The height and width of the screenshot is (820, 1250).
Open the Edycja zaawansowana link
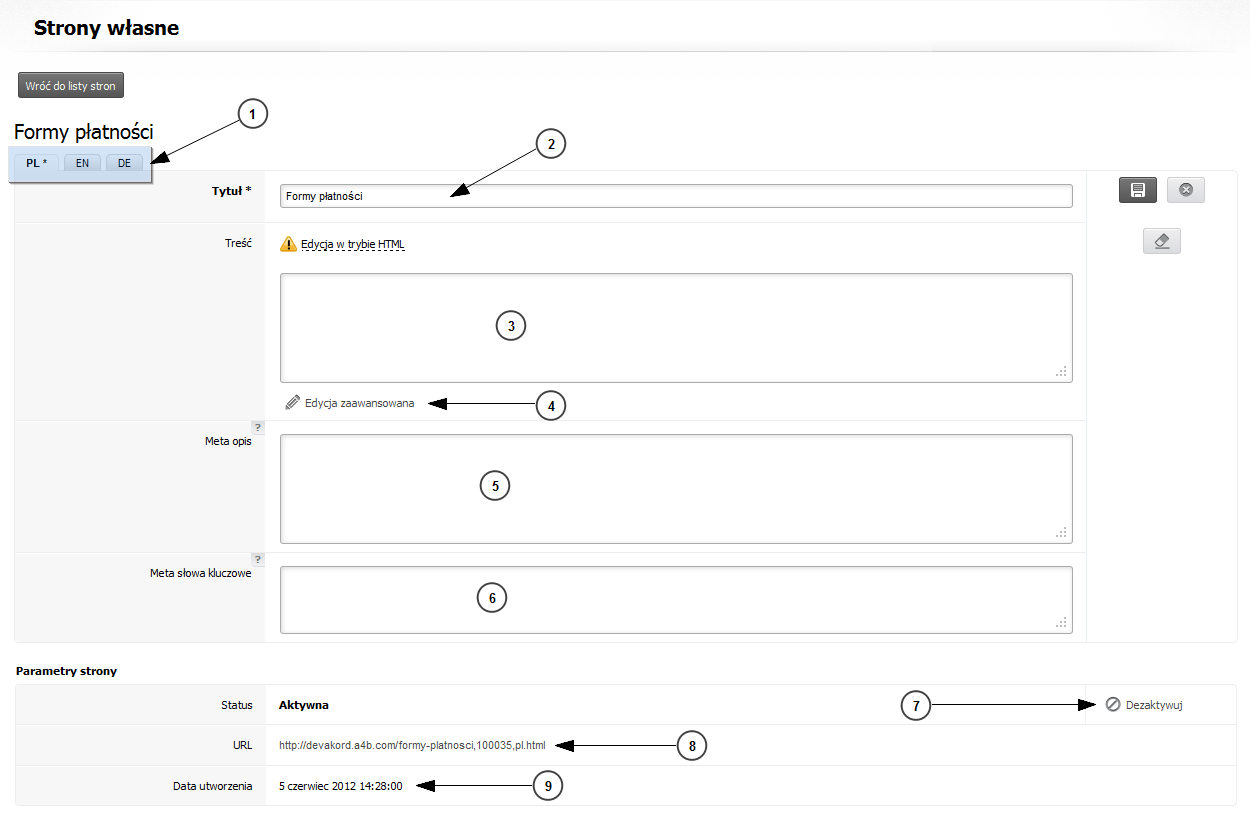(x=359, y=403)
